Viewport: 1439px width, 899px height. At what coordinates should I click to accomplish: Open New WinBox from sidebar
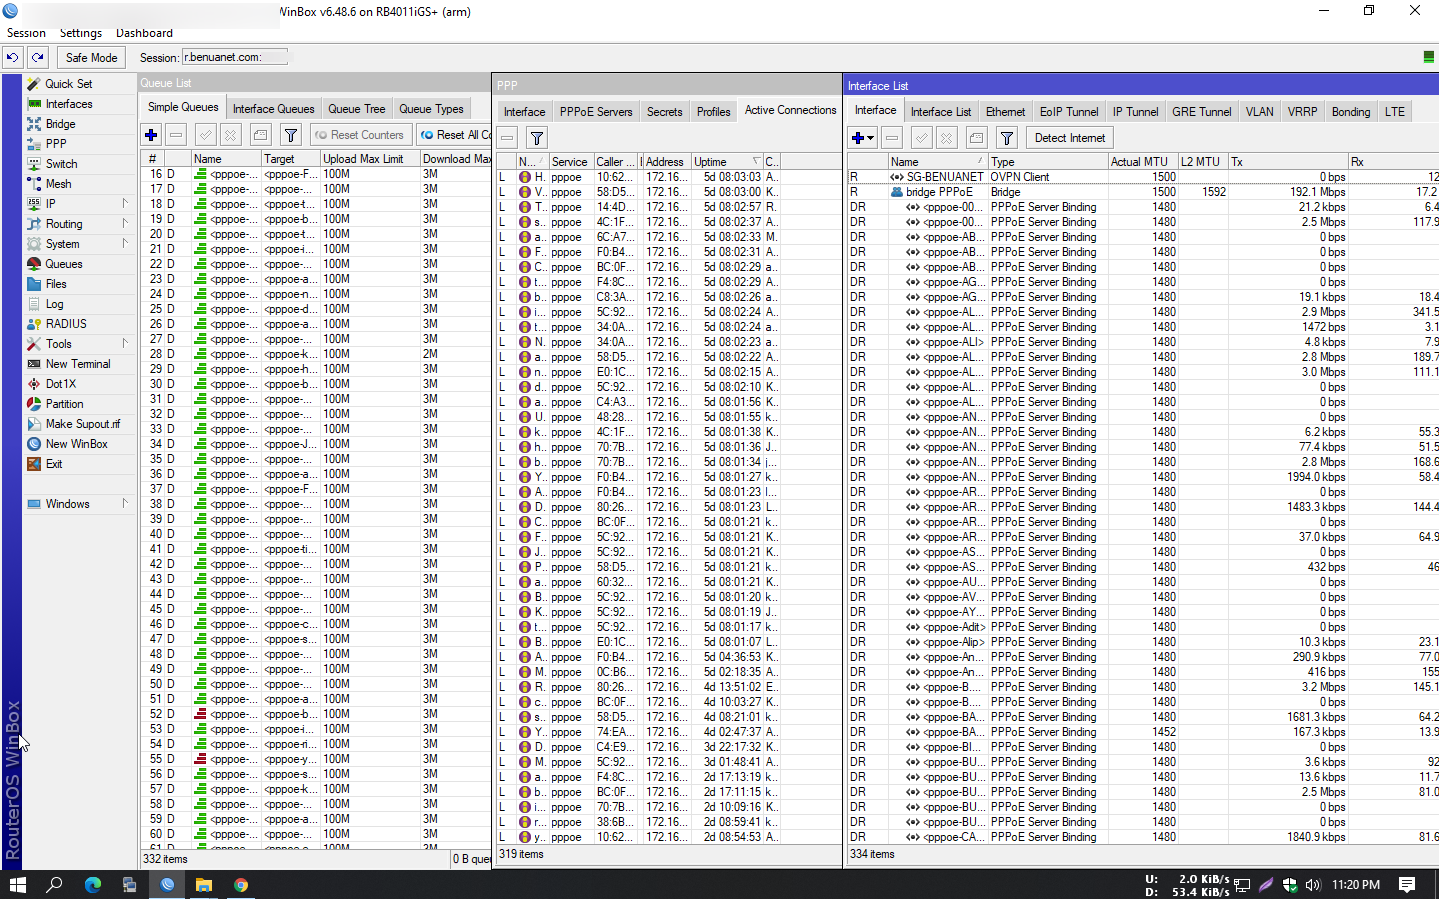(76, 444)
